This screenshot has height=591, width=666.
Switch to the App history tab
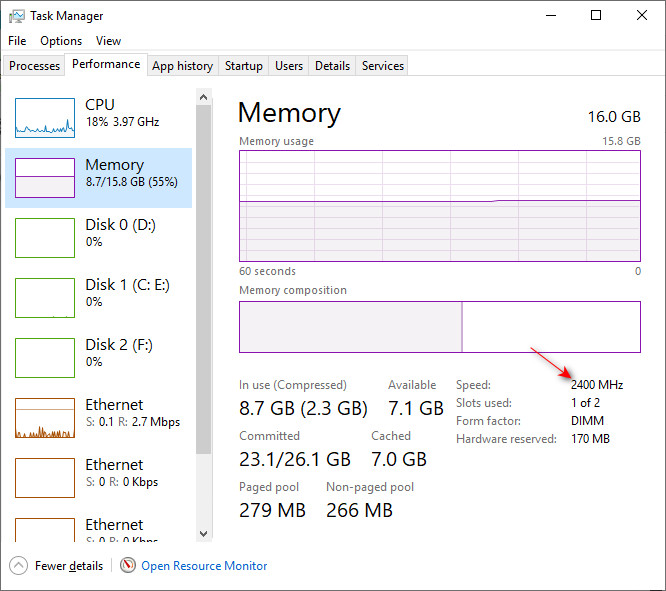(182, 66)
